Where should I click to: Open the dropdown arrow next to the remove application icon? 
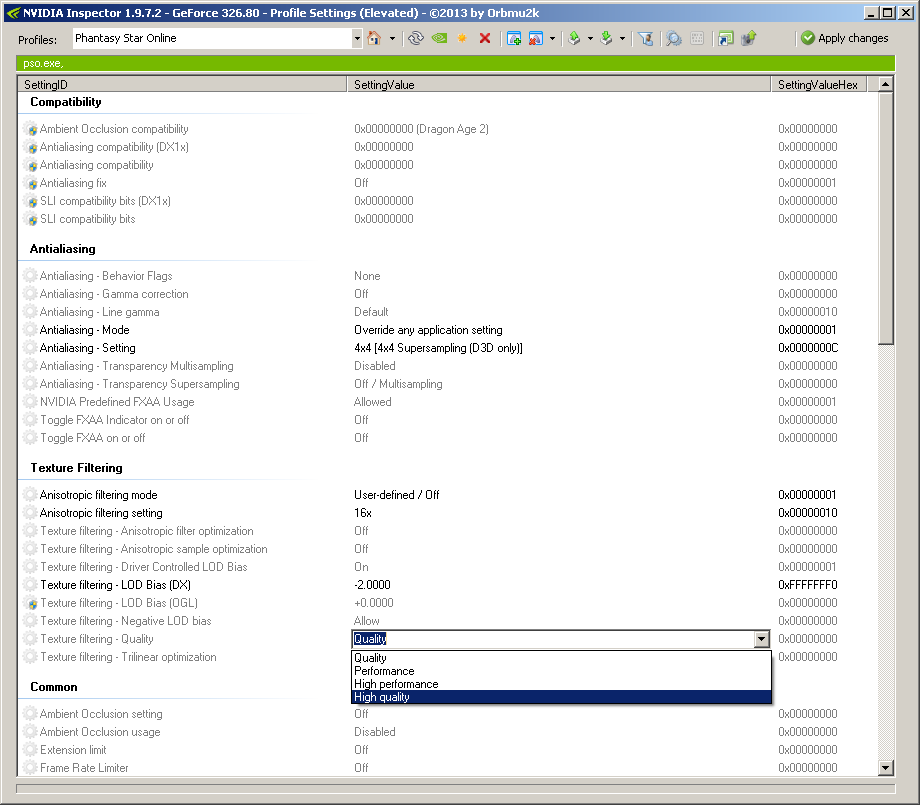point(552,39)
